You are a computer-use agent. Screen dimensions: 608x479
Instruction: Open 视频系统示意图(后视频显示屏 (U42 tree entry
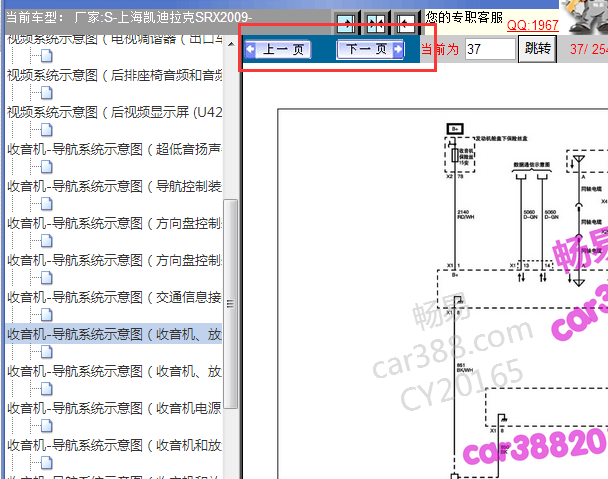click(x=114, y=112)
